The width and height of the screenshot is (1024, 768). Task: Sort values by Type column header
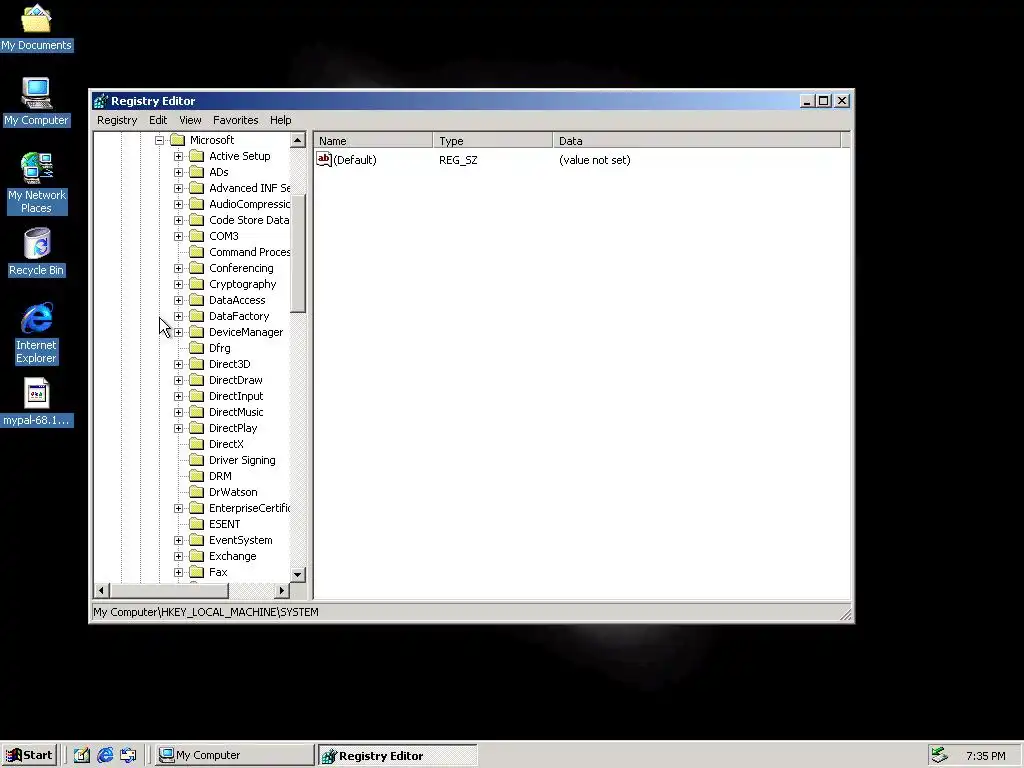coord(492,140)
